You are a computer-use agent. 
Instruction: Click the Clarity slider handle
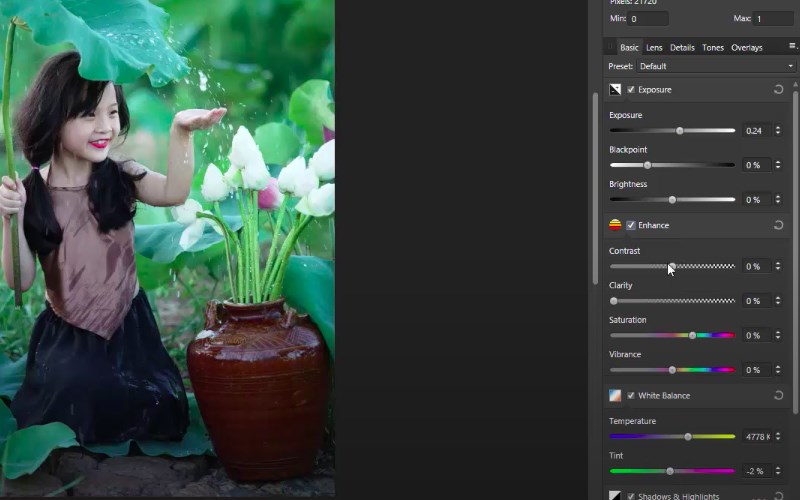(614, 301)
